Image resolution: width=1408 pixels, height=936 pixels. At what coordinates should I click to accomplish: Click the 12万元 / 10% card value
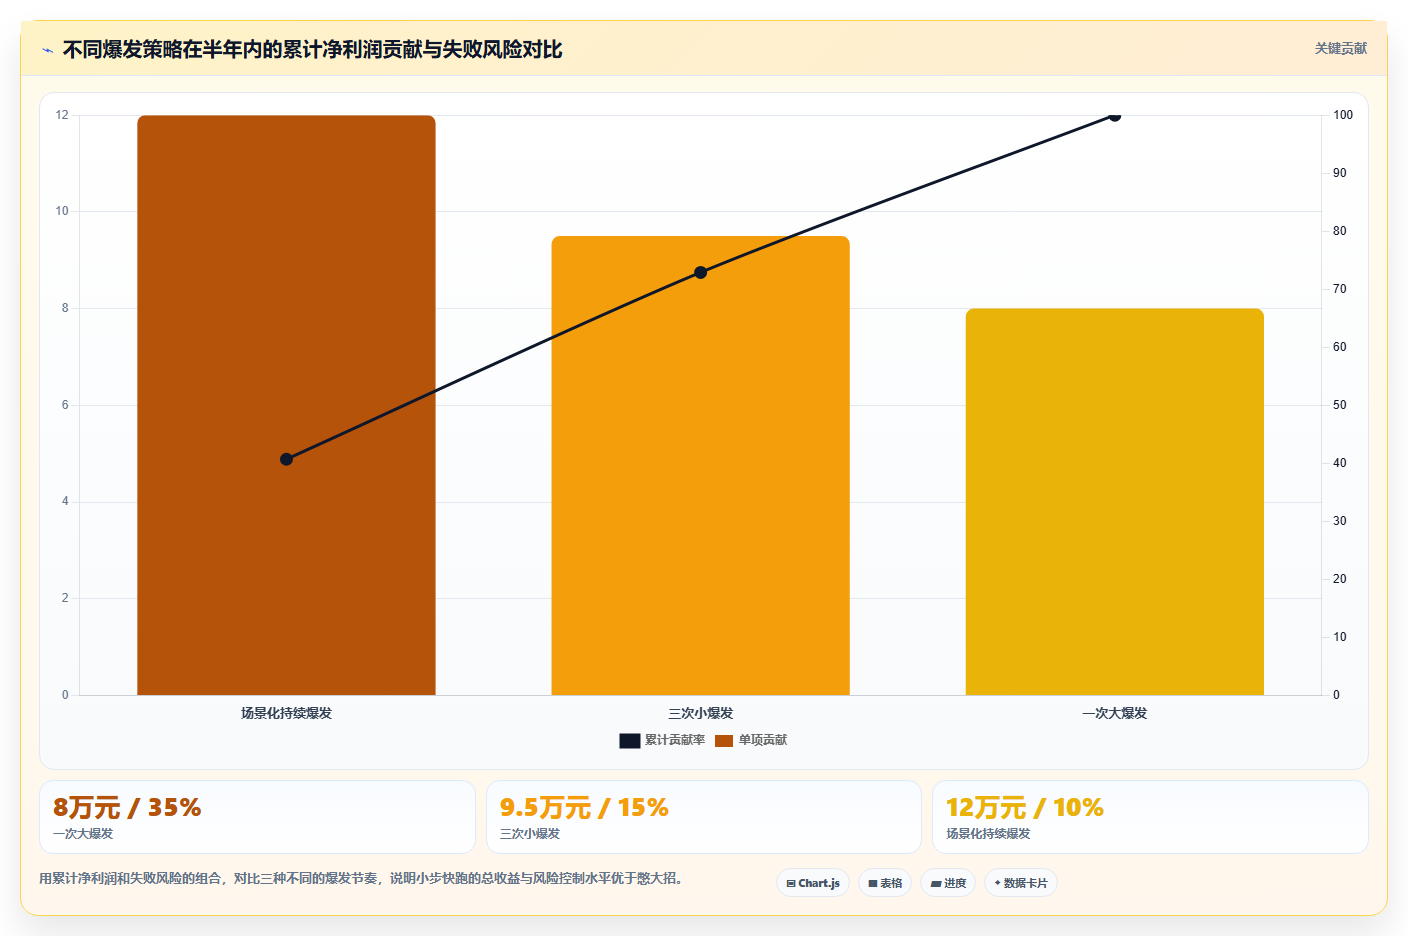(1025, 807)
